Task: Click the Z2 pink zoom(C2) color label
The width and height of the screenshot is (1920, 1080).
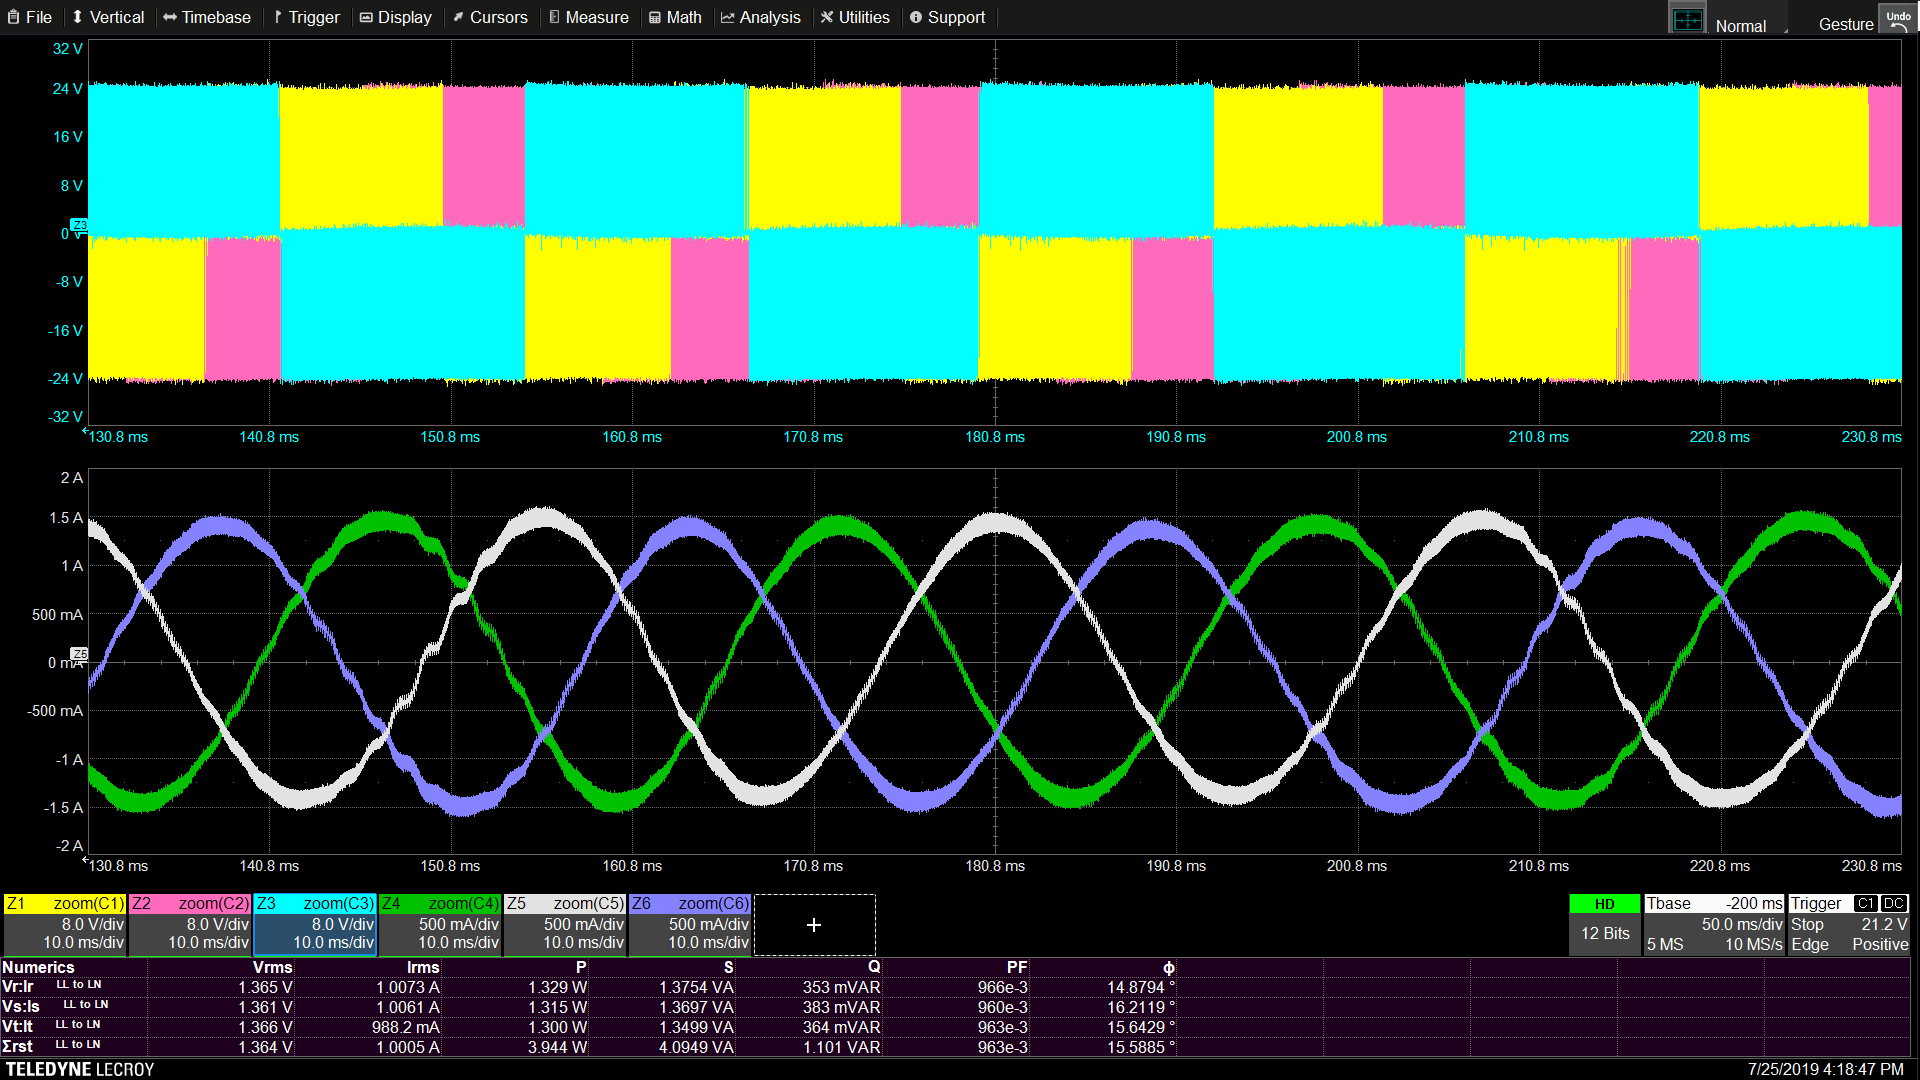Action: point(190,903)
